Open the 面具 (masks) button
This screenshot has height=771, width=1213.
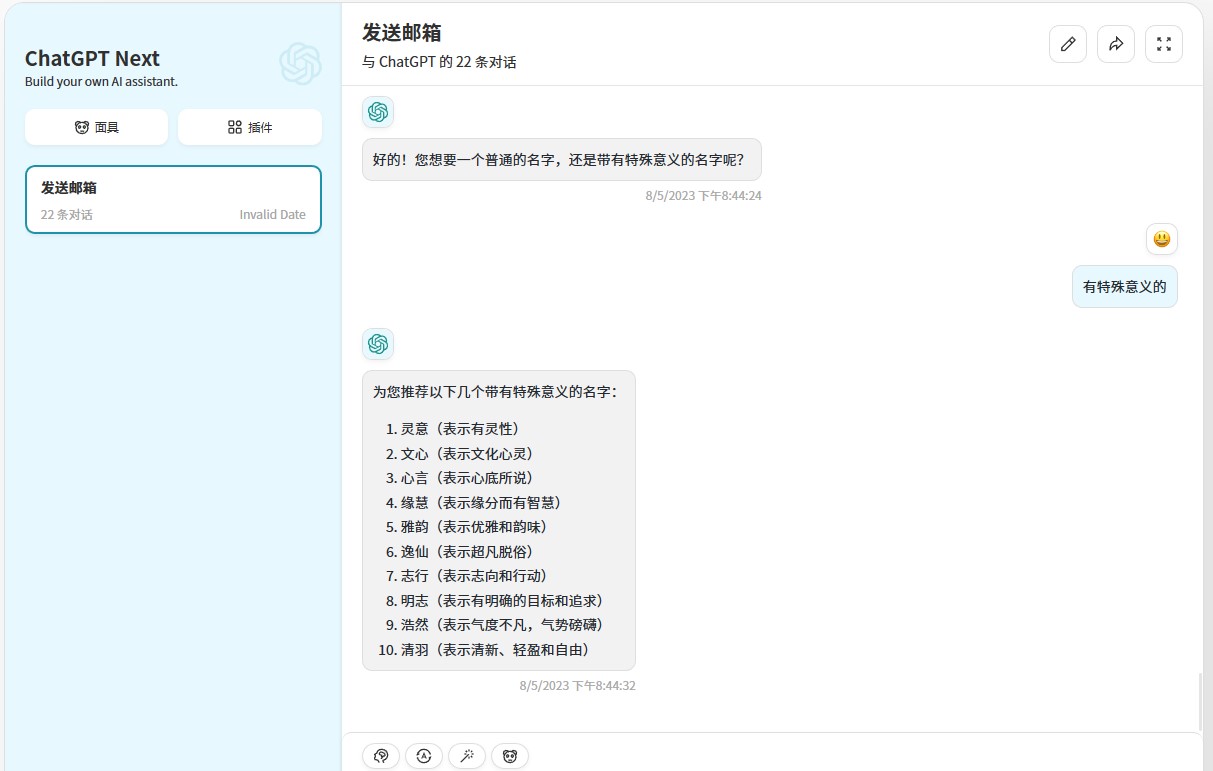96,127
